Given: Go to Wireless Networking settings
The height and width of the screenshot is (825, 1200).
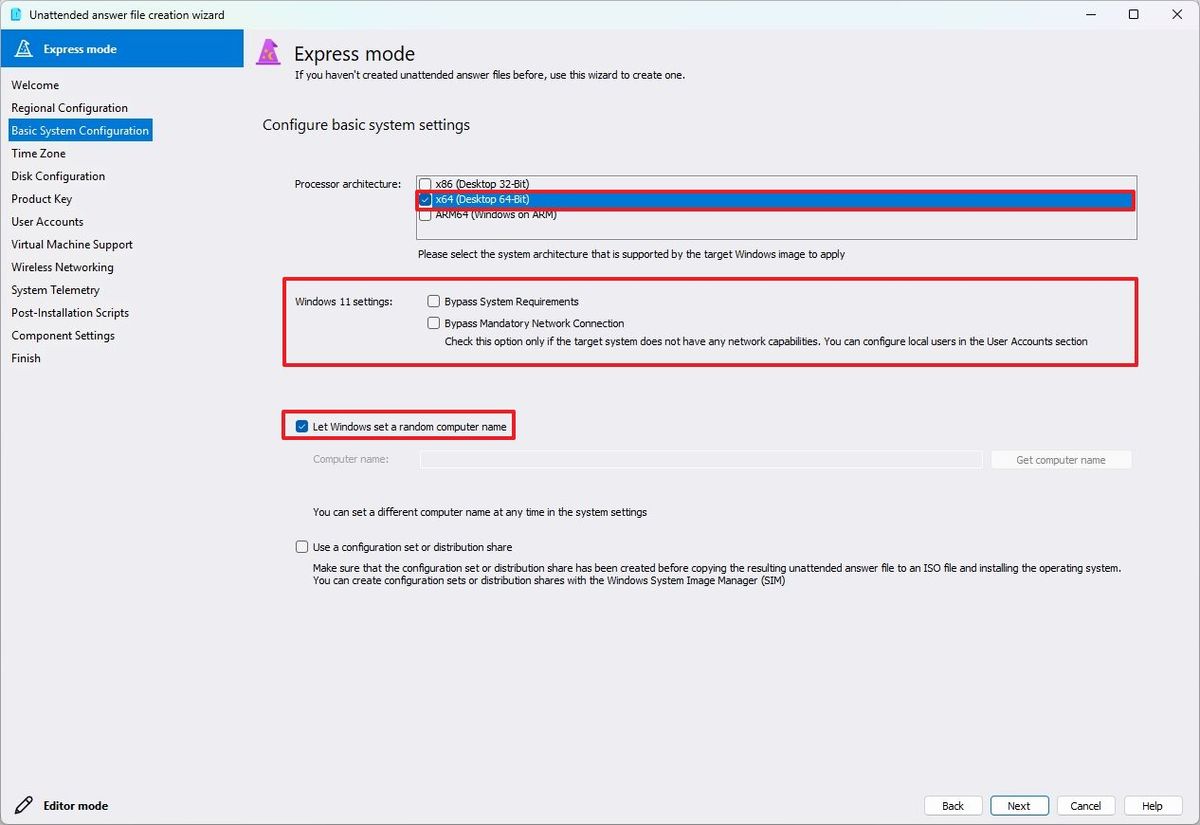Looking at the screenshot, I should 62,267.
